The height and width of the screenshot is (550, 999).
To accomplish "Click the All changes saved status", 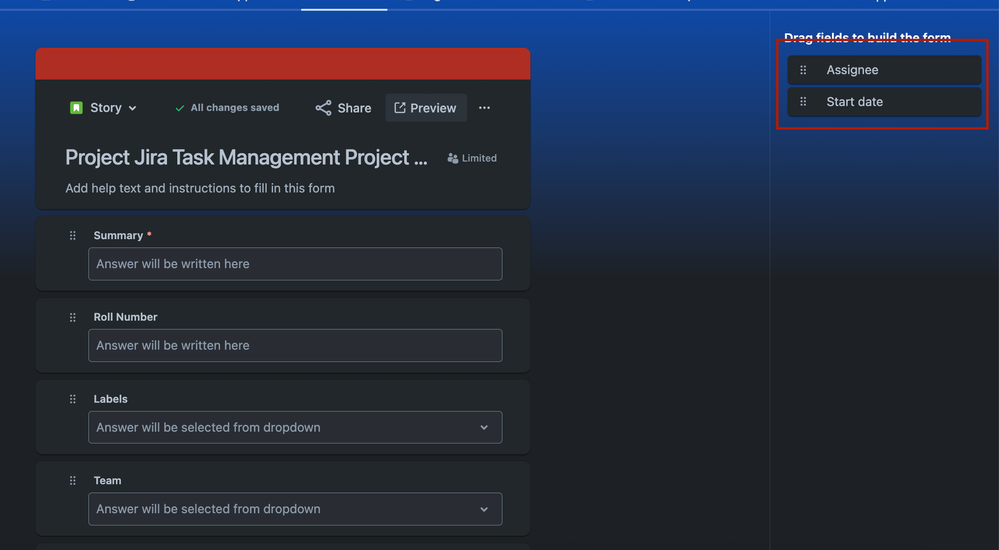I will click(227, 108).
